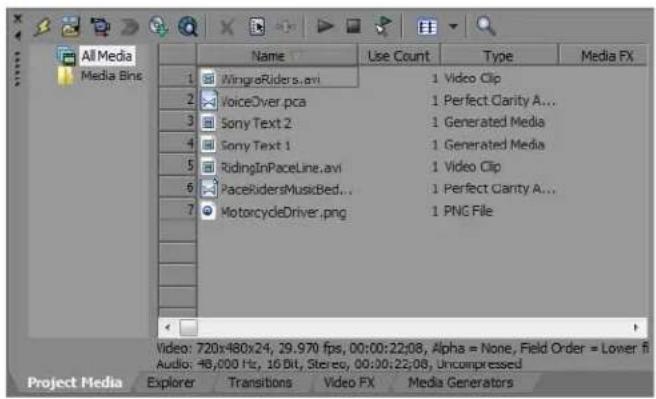
Task: Click the Remove Unused Media lightning icon
Action: [x=42, y=27]
